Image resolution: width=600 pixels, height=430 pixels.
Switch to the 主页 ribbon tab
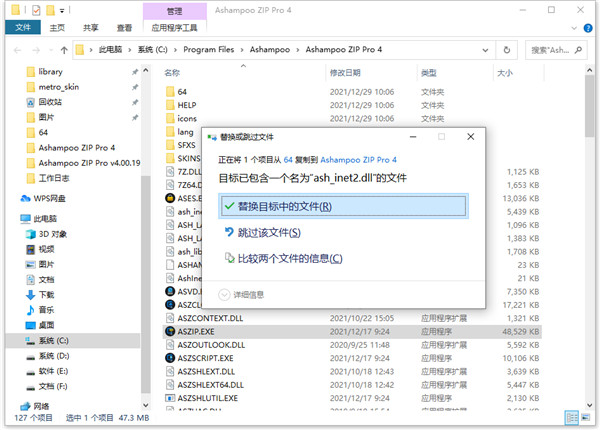click(x=57, y=28)
